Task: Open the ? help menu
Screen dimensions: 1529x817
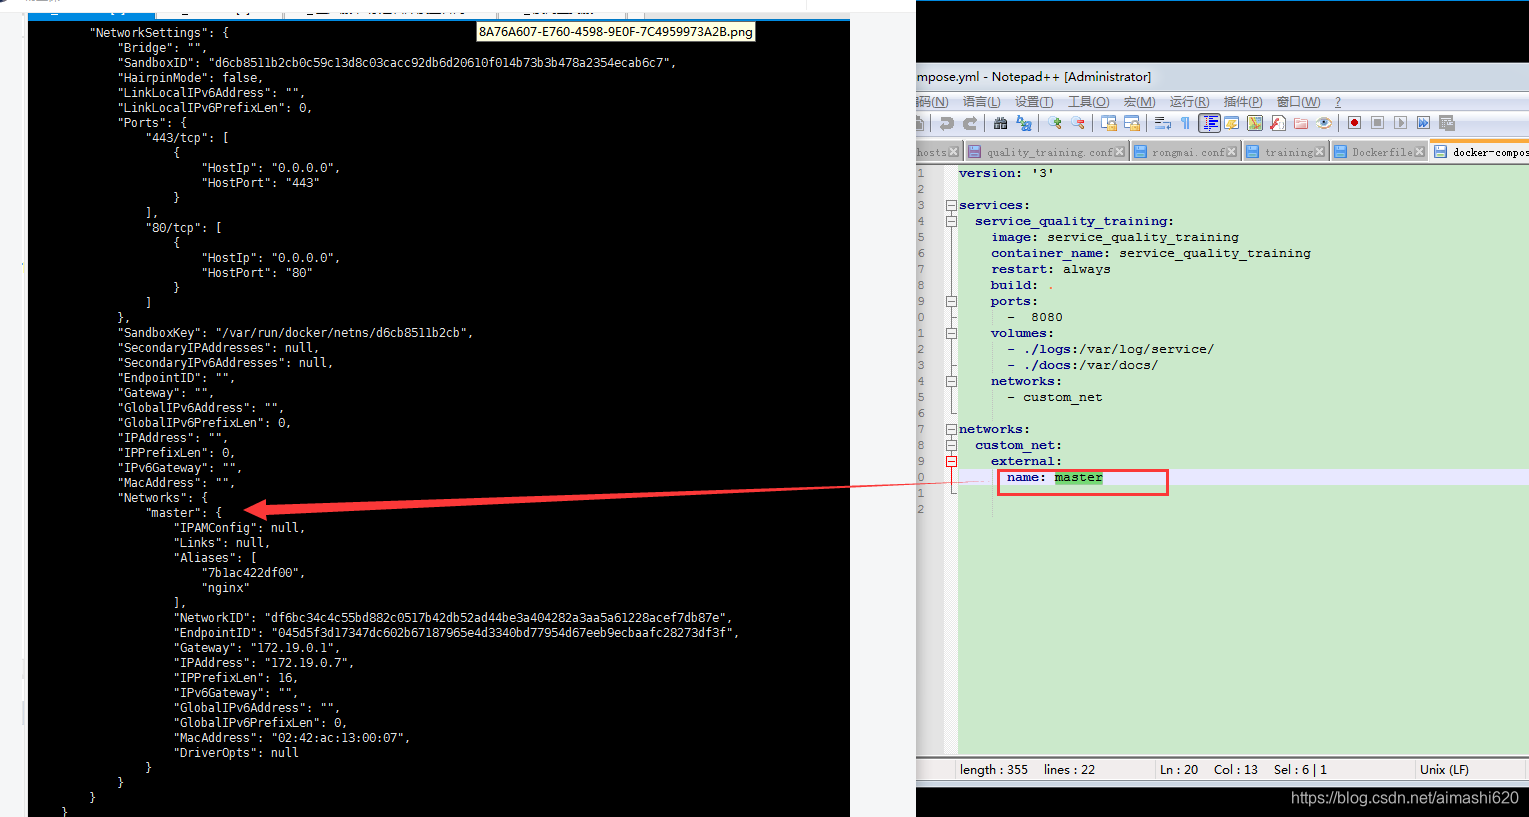Action: [1337, 102]
